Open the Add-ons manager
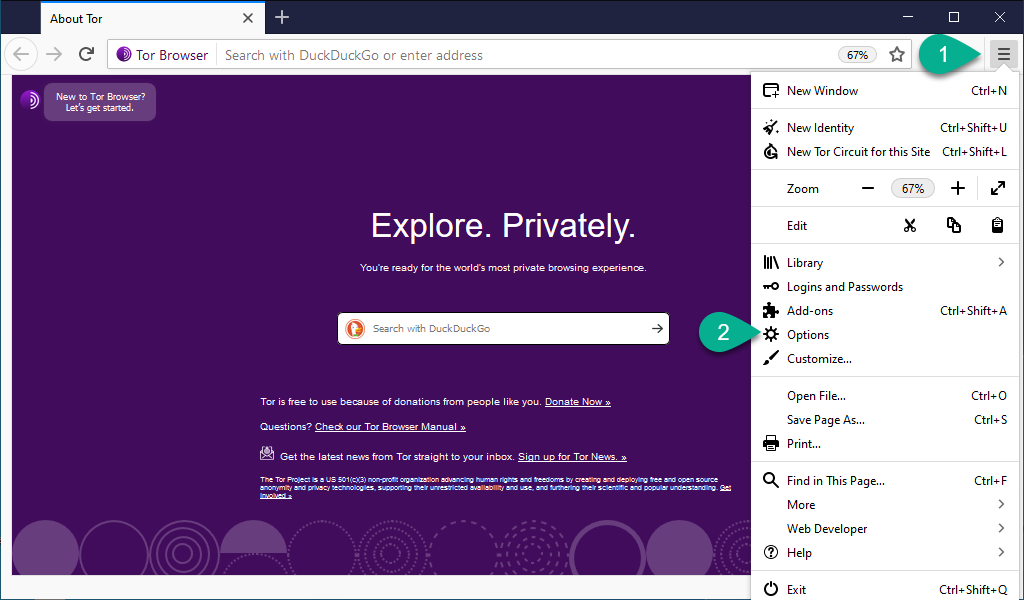Screen dimensions: 1024x600 [885, 311]
